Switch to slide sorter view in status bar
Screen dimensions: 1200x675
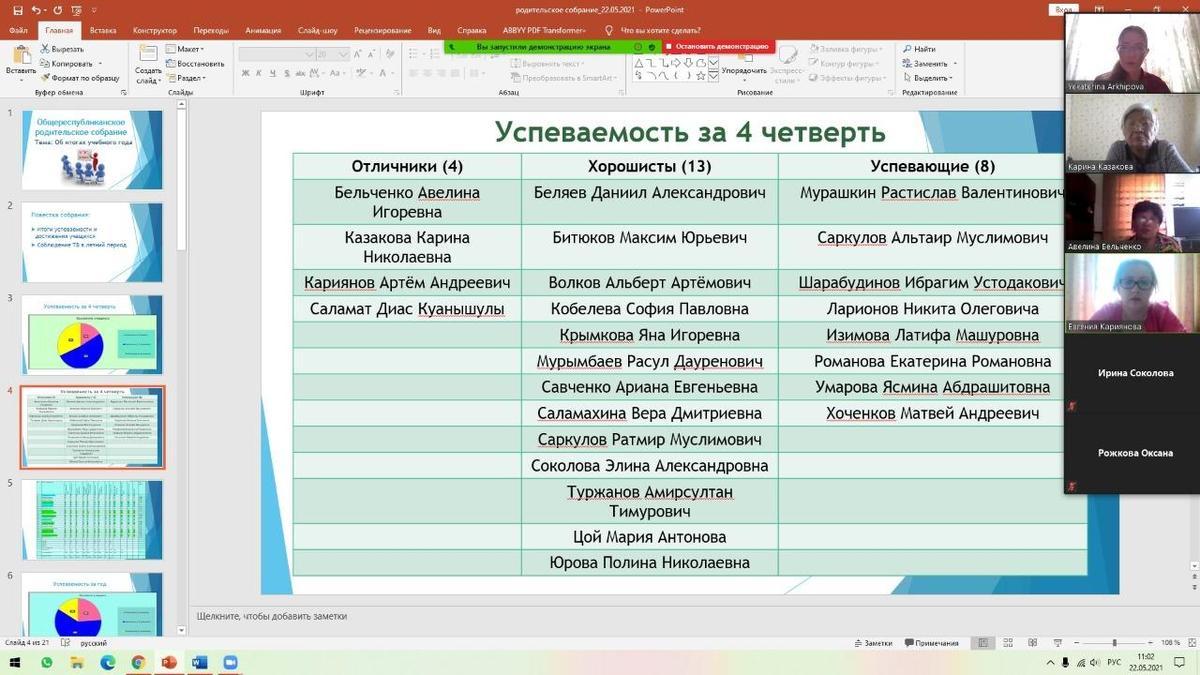(1007, 643)
